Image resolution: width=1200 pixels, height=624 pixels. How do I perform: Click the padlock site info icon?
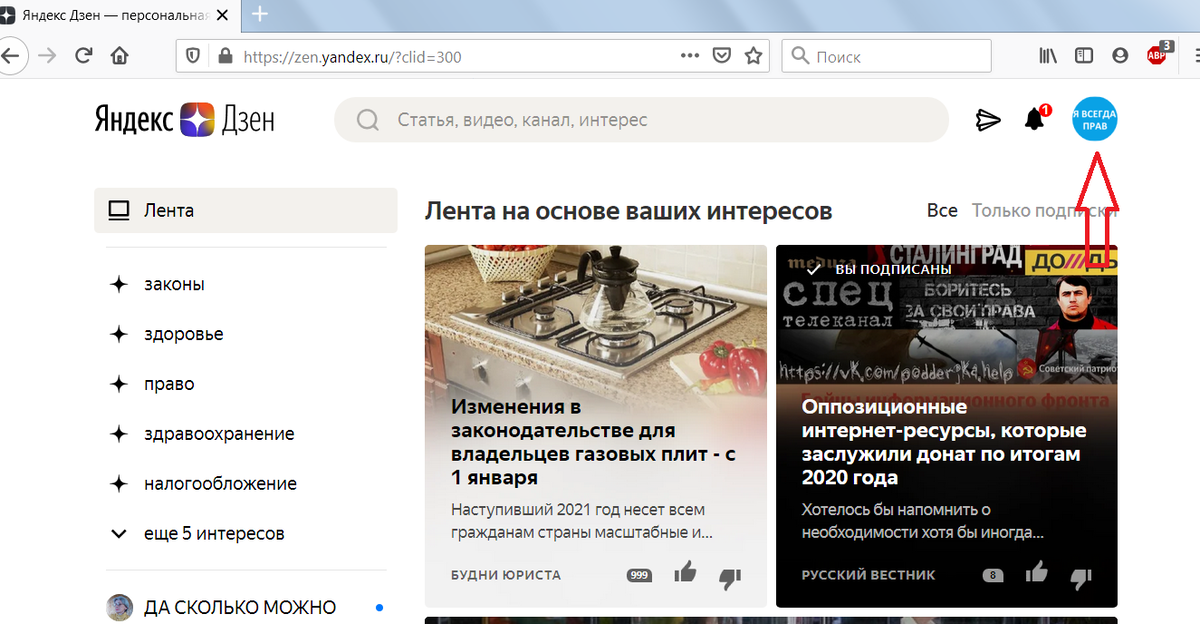pos(223,57)
